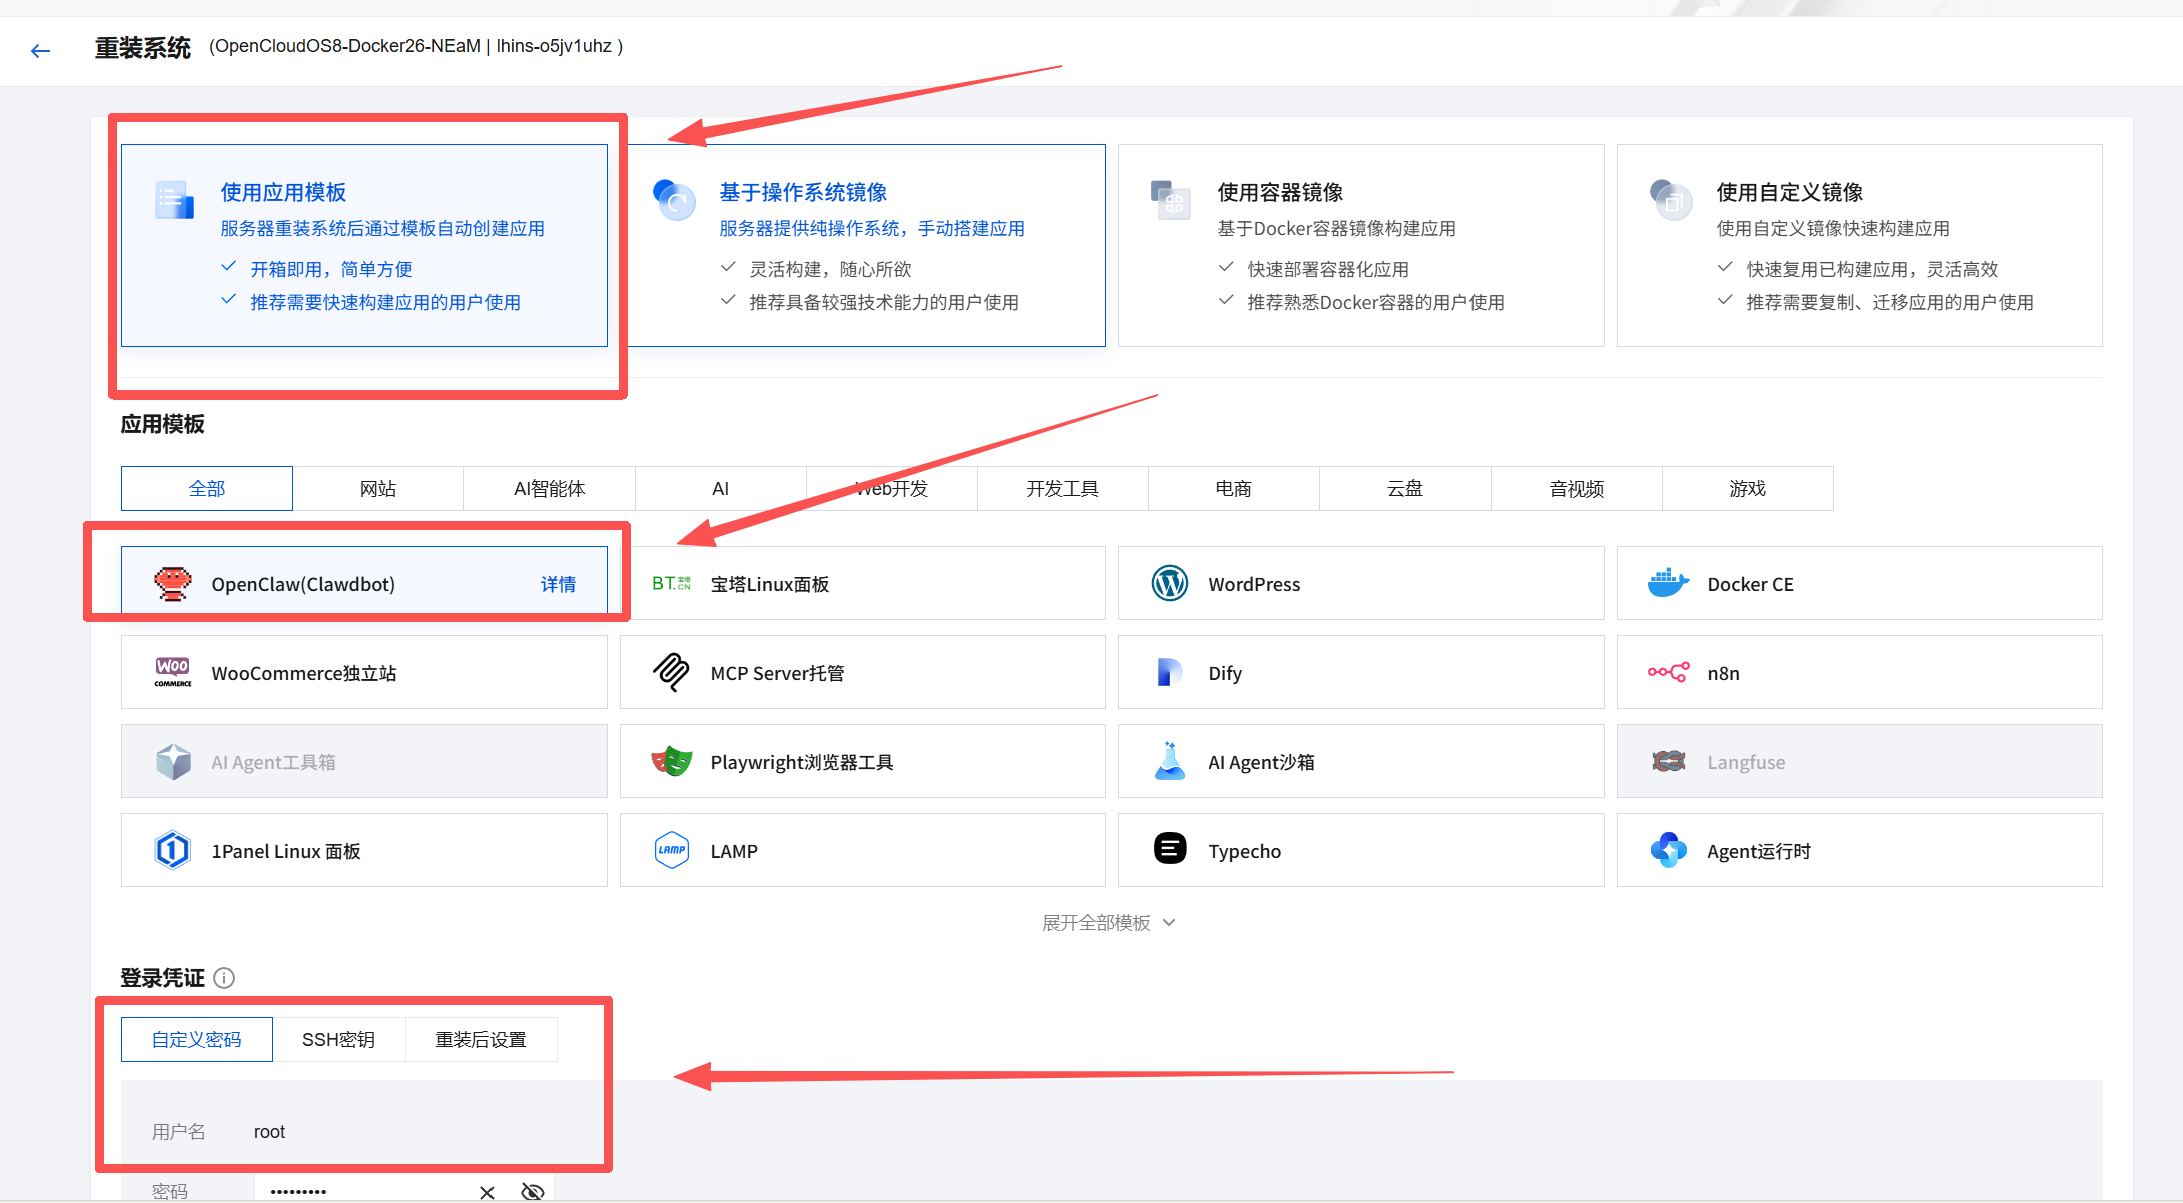The height and width of the screenshot is (1203, 2183).
Task: Switch to the AI智能体 category tab
Action: click(549, 488)
